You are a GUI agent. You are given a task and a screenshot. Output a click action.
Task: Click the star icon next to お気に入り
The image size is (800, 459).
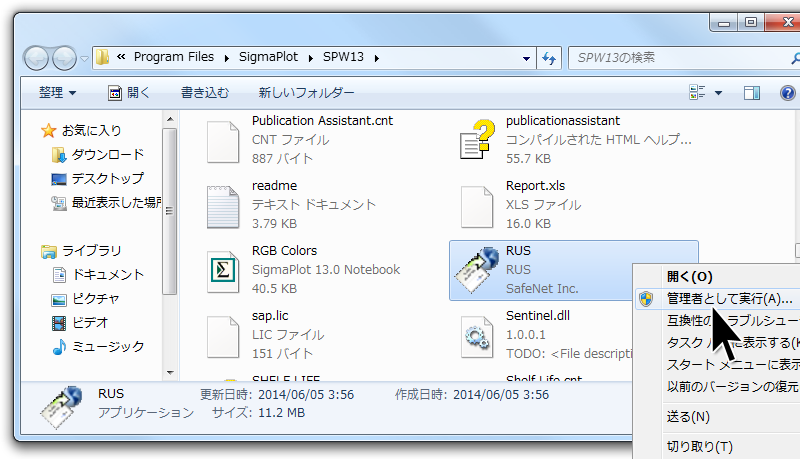(x=48, y=131)
